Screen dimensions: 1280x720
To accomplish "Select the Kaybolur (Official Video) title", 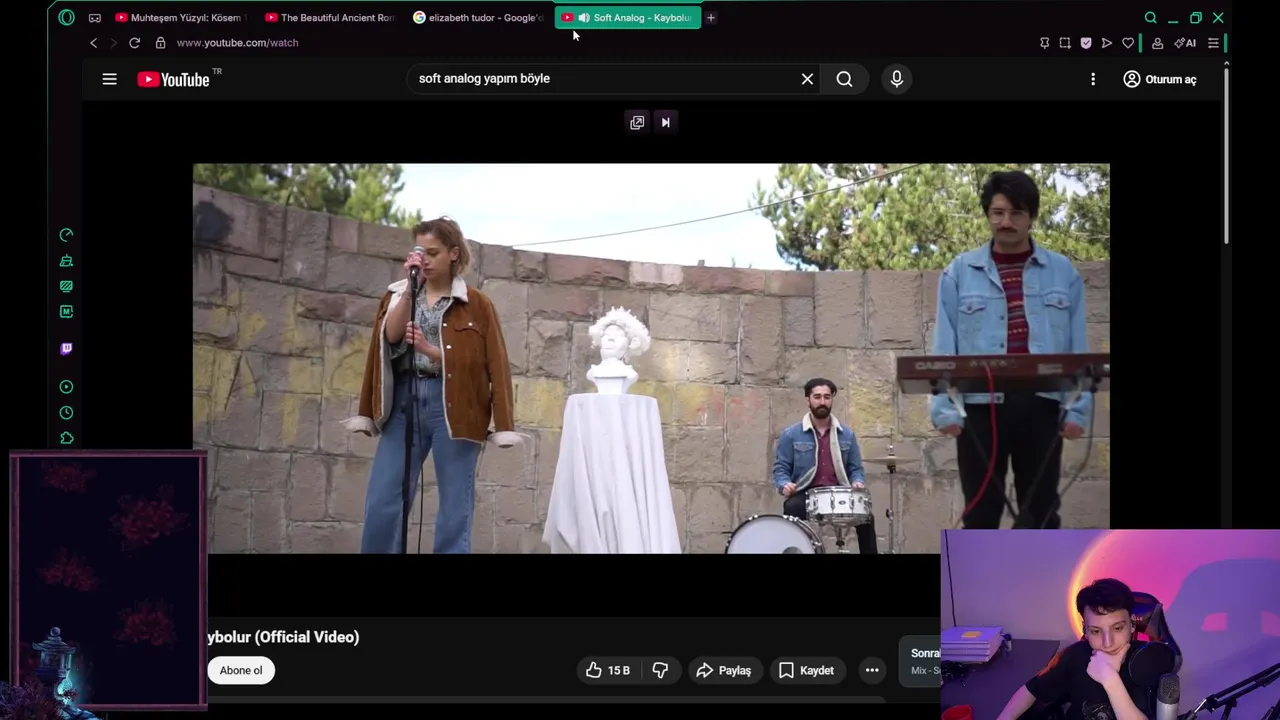I will [x=283, y=637].
